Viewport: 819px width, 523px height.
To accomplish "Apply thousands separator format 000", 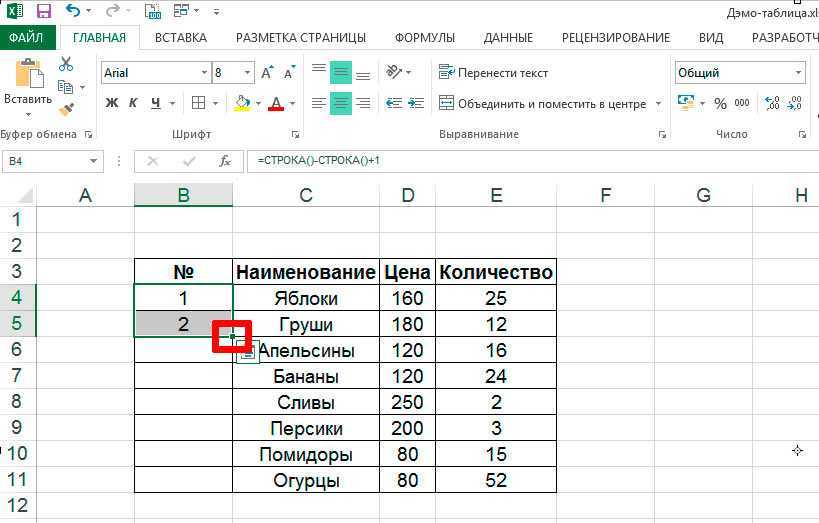I will [x=742, y=103].
